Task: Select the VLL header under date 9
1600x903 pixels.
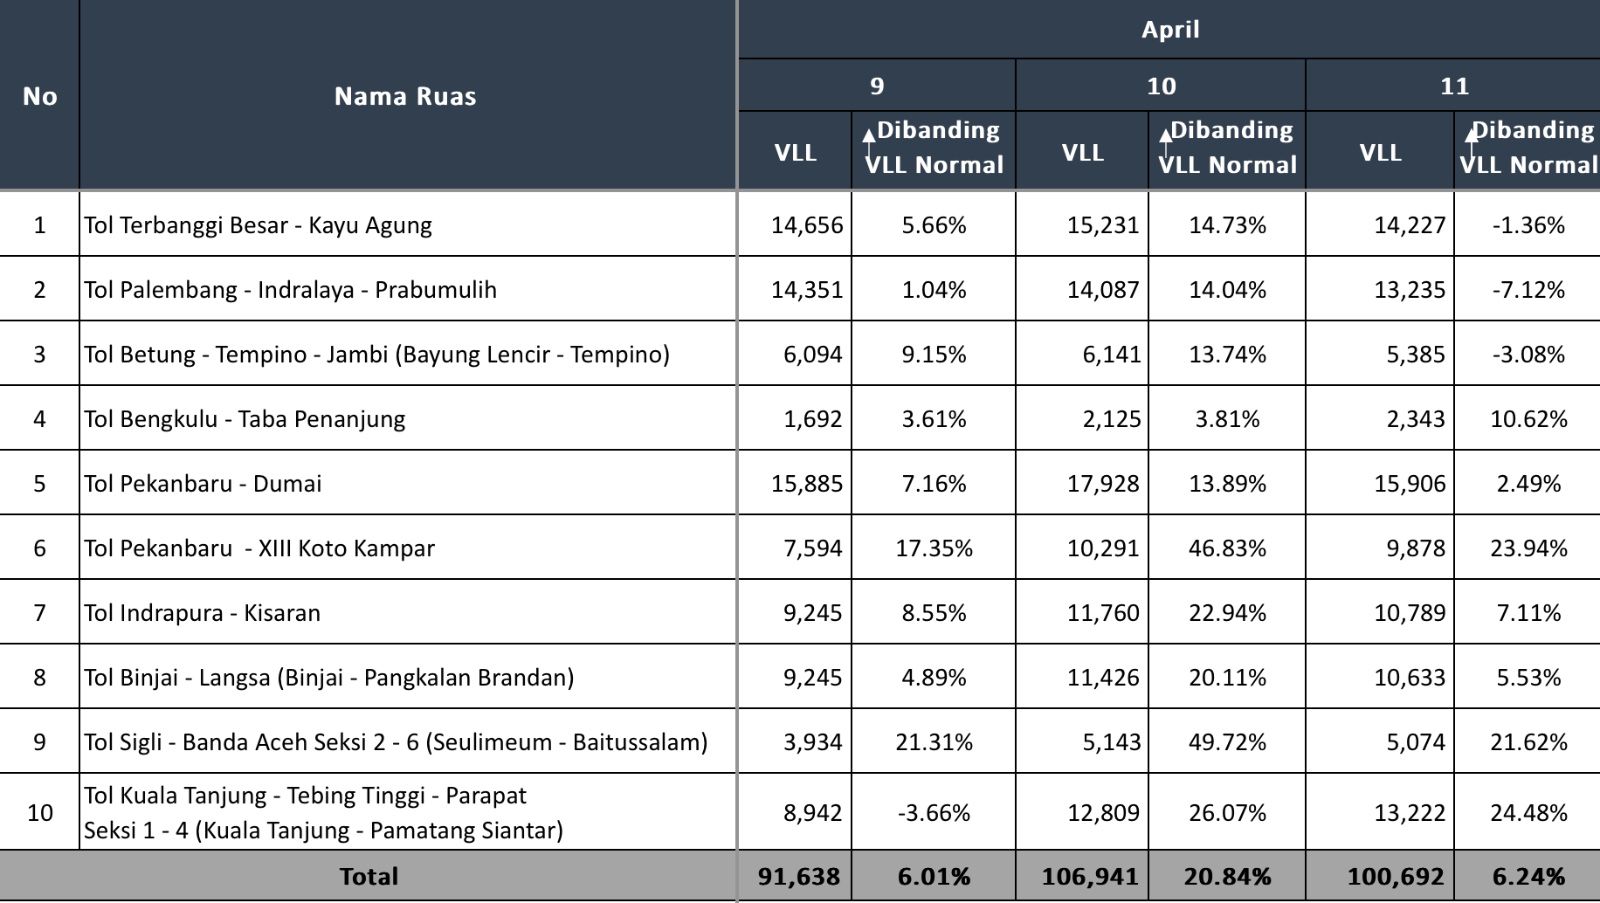Action: tap(795, 152)
